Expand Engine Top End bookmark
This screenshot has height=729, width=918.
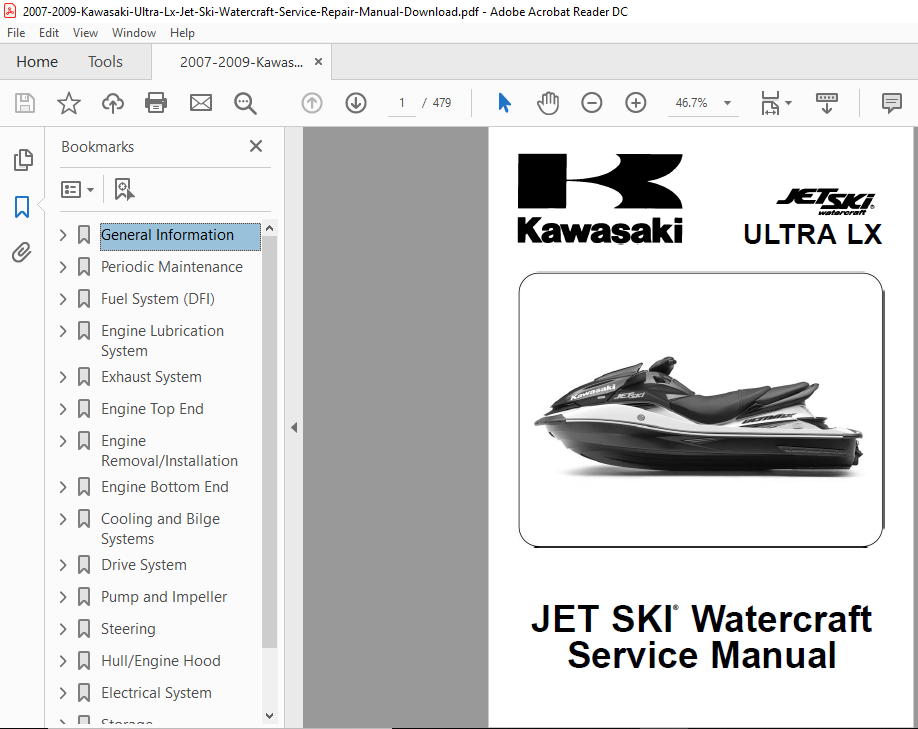[x=63, y=409]
